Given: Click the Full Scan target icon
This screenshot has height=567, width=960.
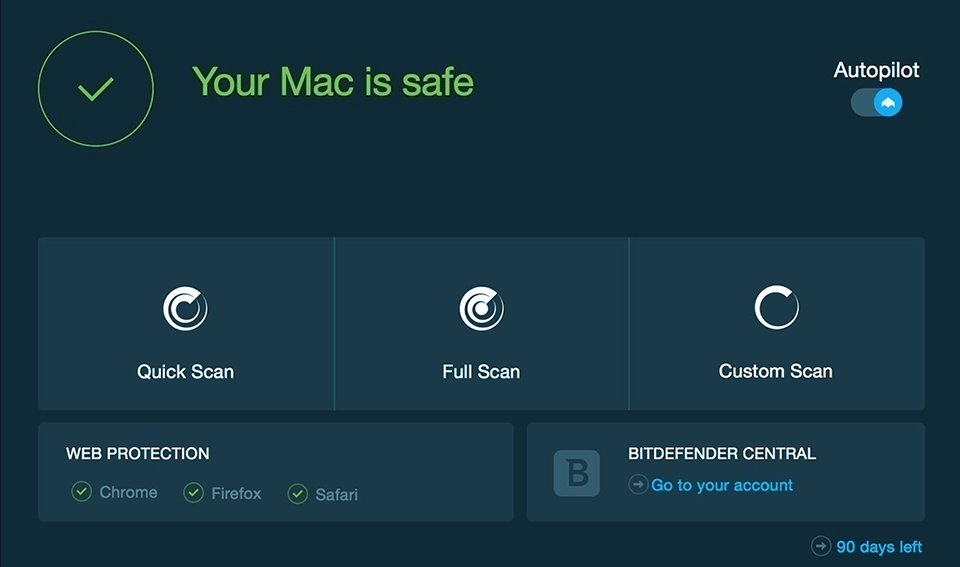Looking at the screenshot, I should [x=481, y=308].
